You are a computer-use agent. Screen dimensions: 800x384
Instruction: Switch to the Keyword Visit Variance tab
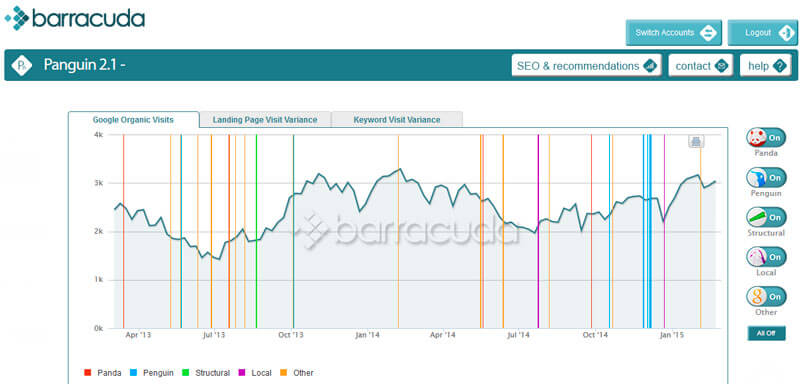(396, 120)
